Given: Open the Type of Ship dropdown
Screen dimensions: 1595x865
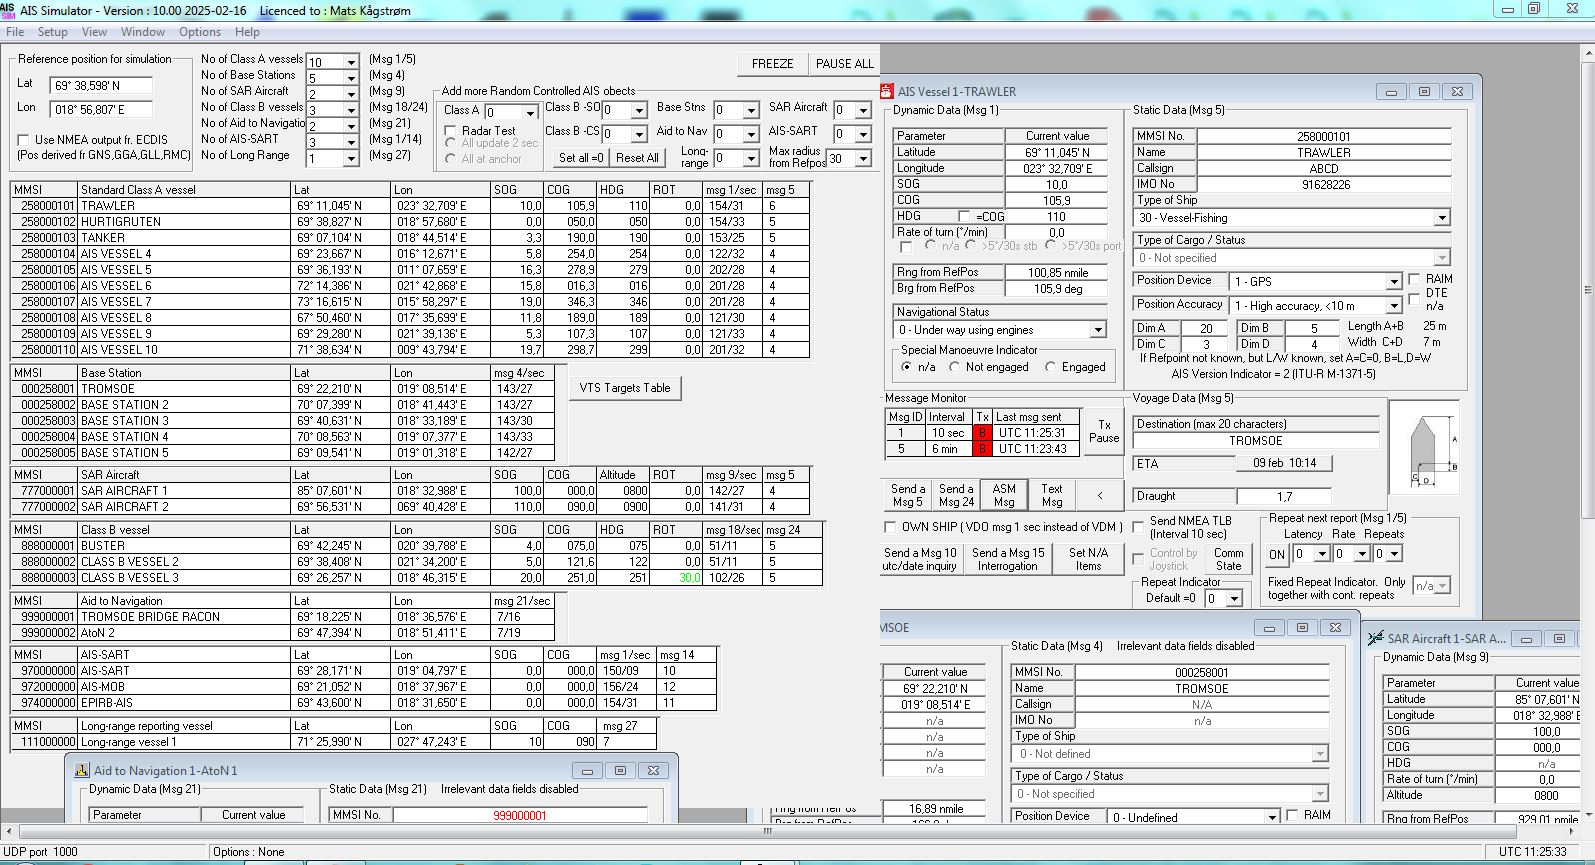Looking at the screenshot, I should tap(1441, 218).
